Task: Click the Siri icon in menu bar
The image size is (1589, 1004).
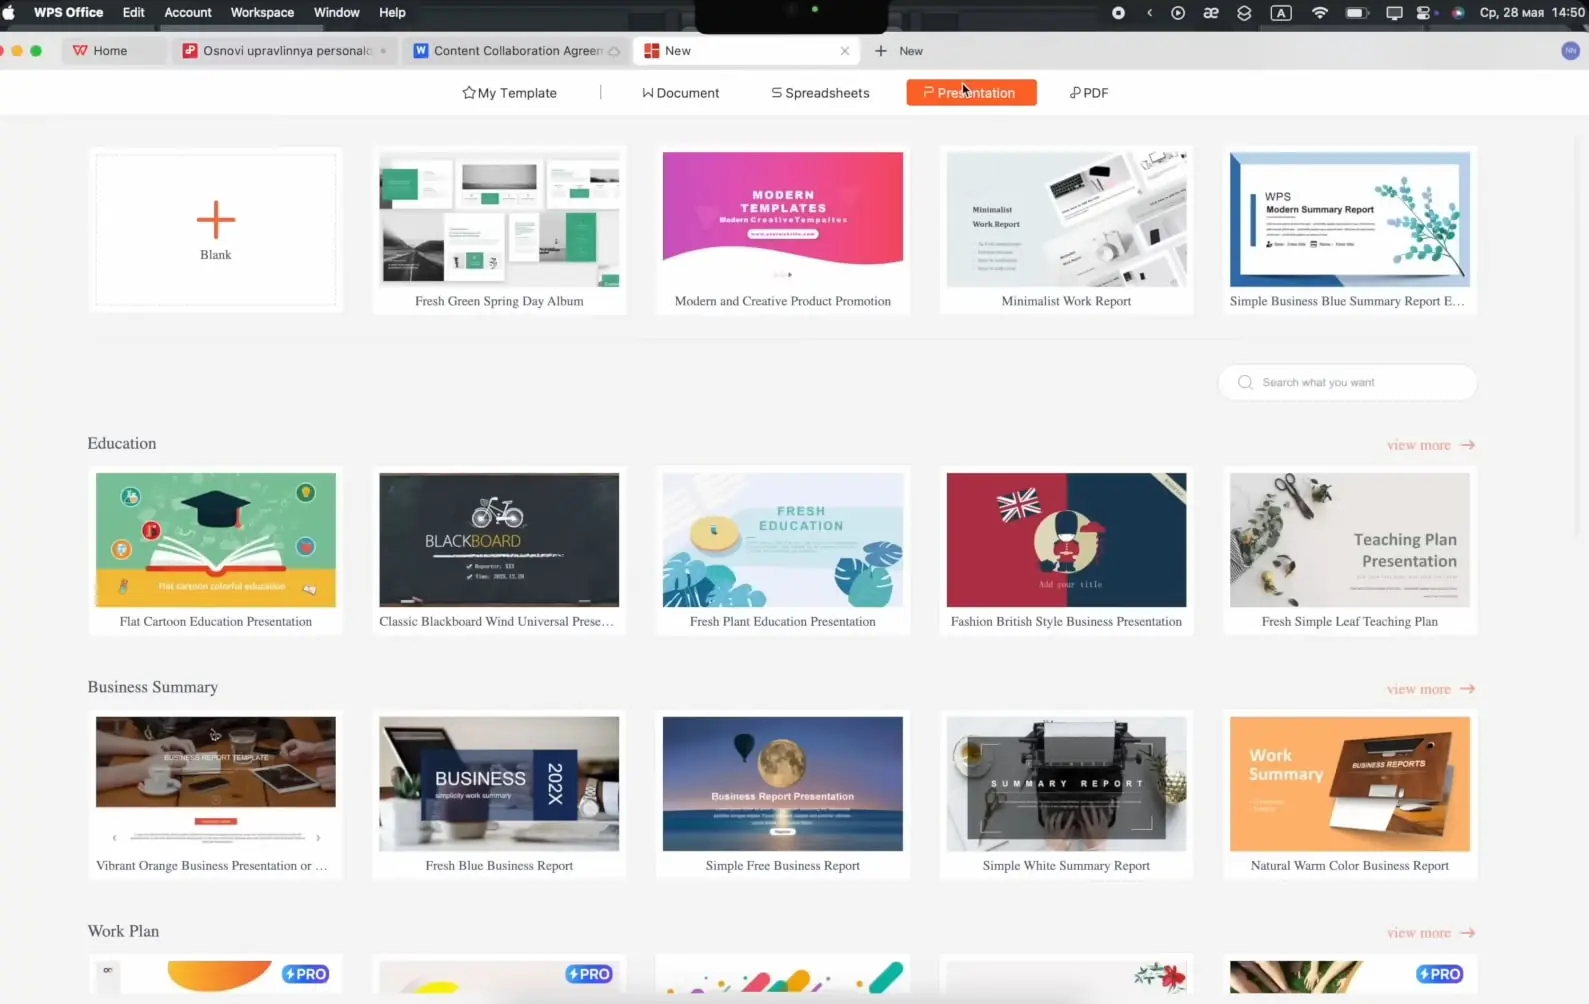Action: click(1458, 13)
